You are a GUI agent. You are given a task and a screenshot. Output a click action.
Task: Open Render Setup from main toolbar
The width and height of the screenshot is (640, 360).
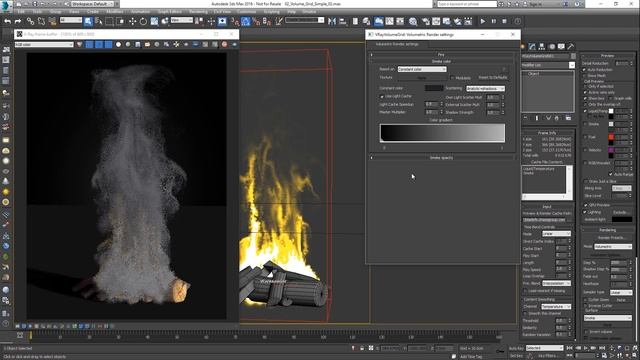coord(426,21)
